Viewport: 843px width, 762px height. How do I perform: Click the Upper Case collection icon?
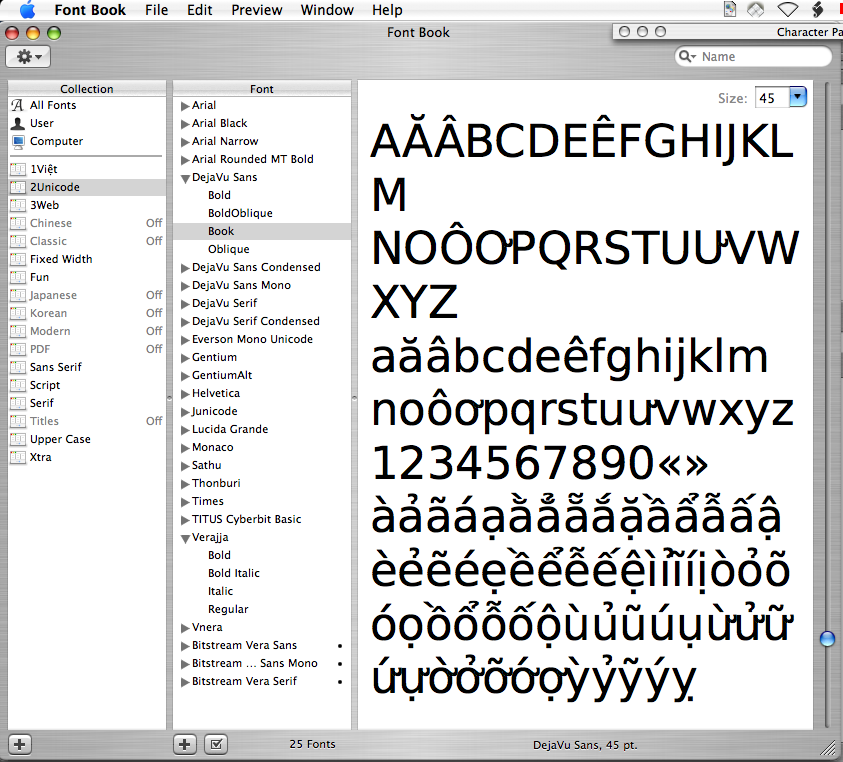coord(18,439)
